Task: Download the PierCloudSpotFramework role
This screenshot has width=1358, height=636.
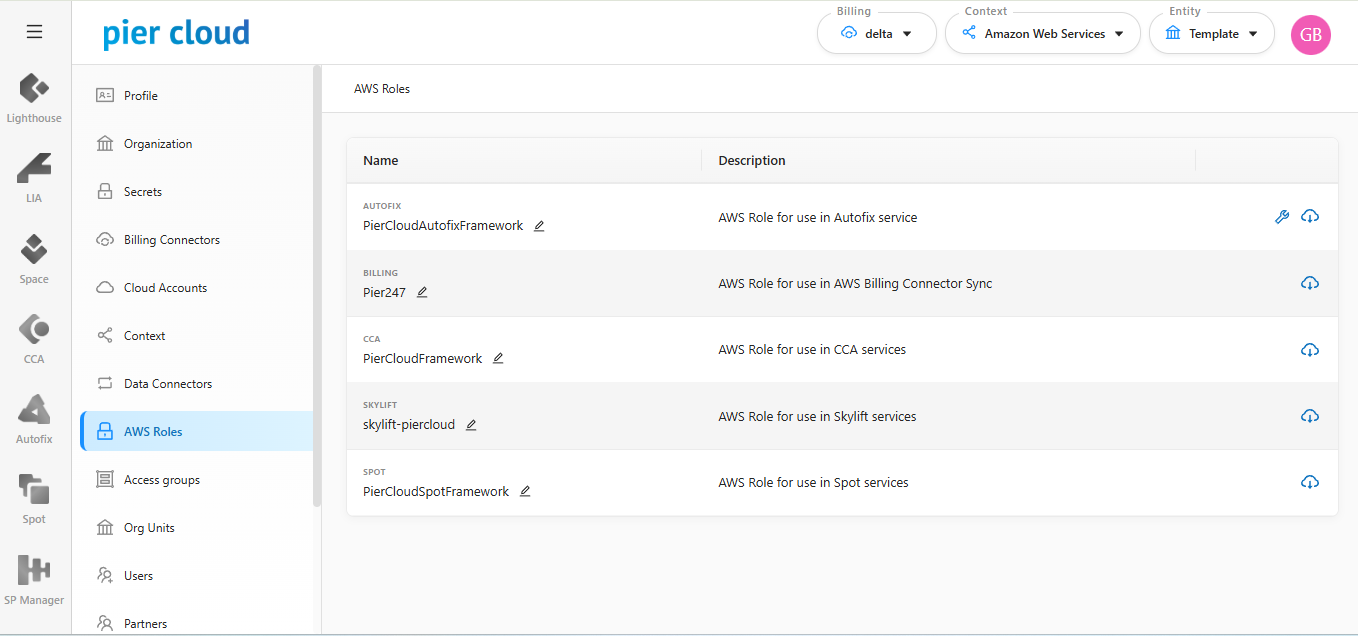Action: (1310, 483)
